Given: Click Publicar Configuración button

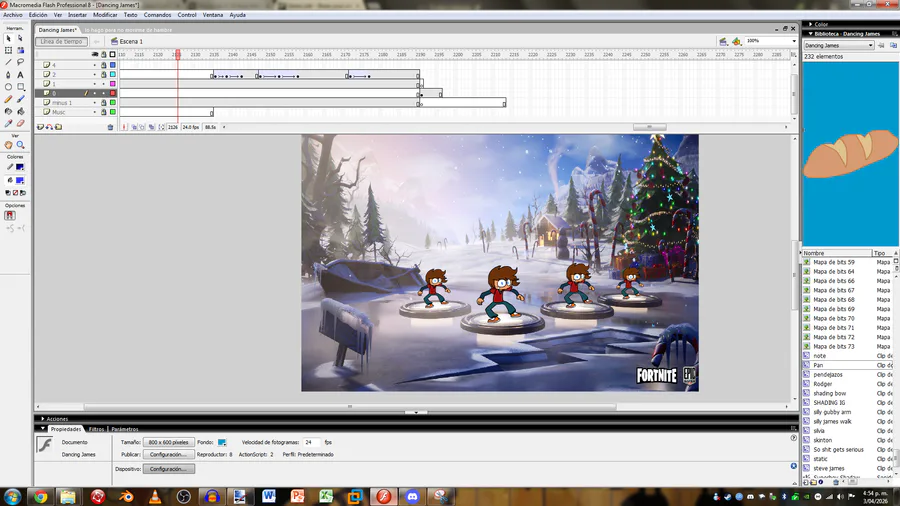Looking at the screenshot, I should [x=168, y=454].
